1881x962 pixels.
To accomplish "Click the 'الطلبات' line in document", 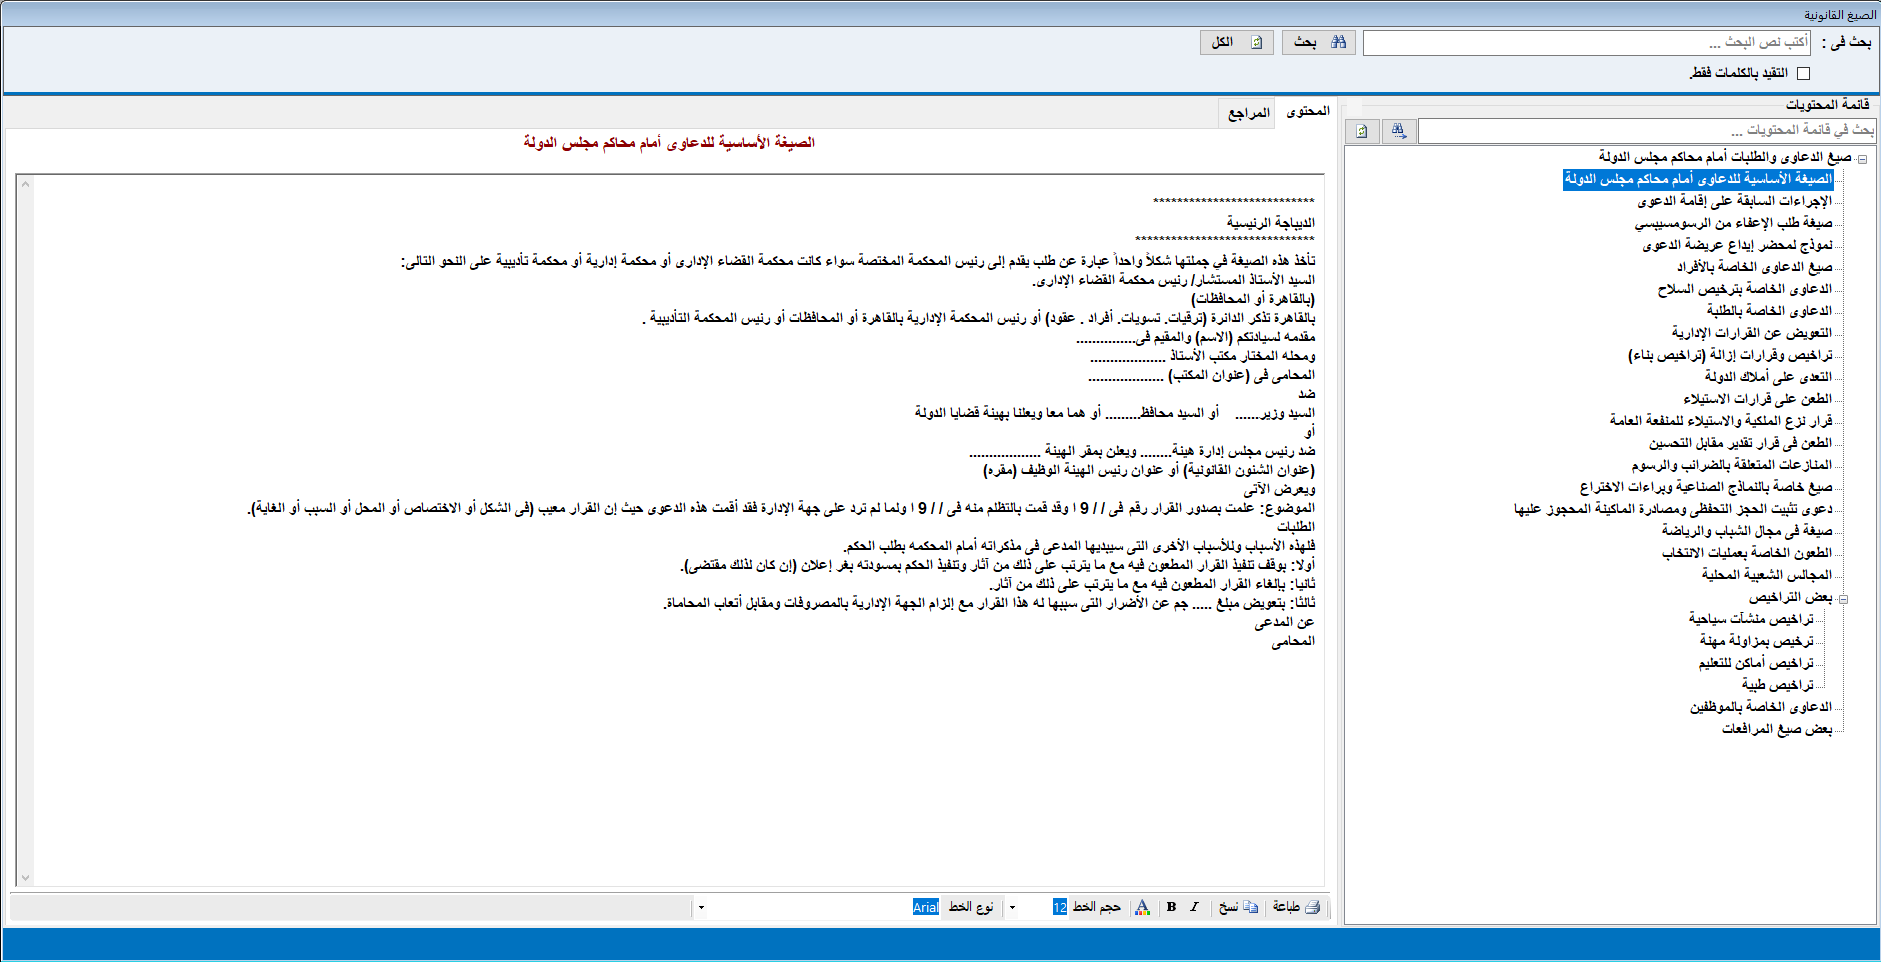I will (x=1296, y=526).
